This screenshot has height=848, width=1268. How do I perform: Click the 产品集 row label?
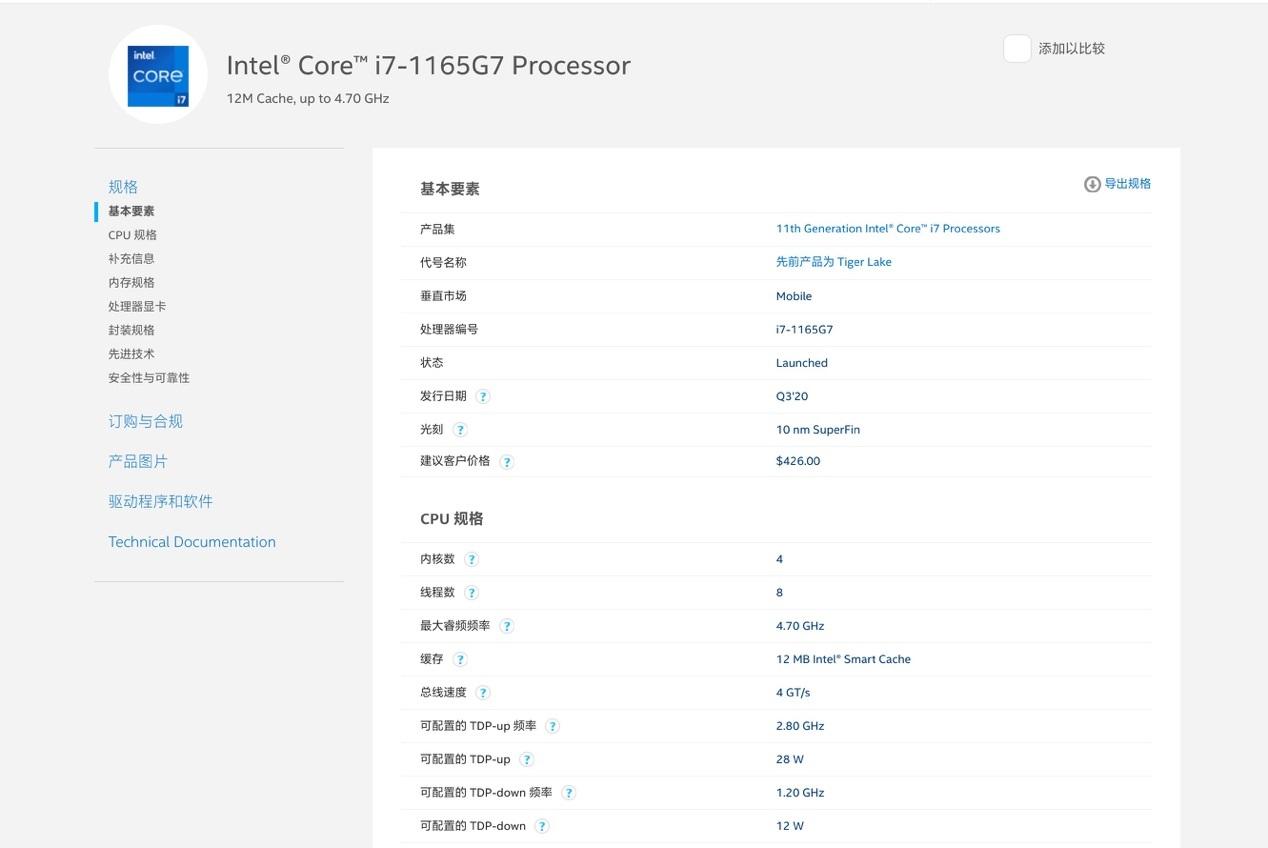point(437,229)
